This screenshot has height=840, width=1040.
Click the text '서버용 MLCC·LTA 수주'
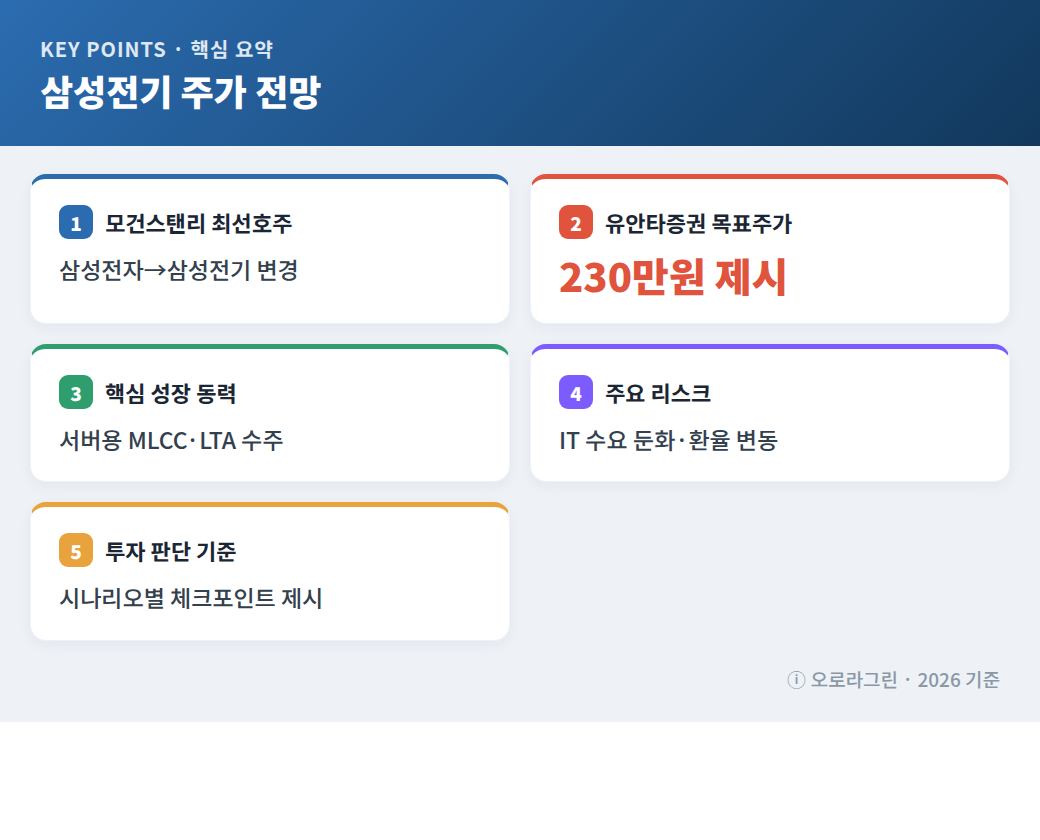point(171,441)
